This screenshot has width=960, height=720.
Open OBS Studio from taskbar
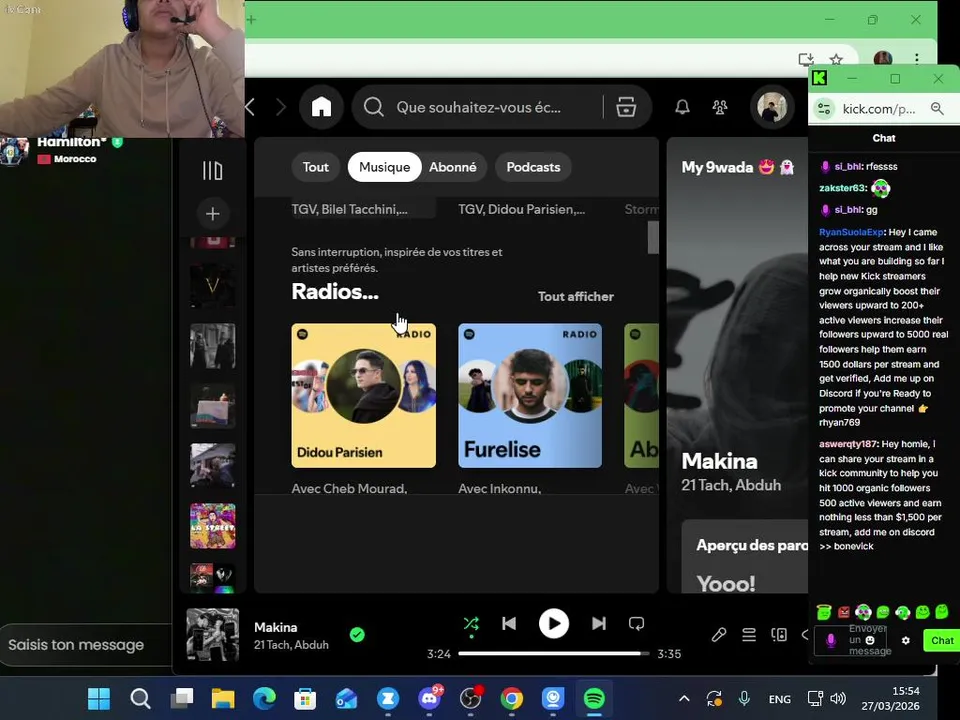(470, 699)
